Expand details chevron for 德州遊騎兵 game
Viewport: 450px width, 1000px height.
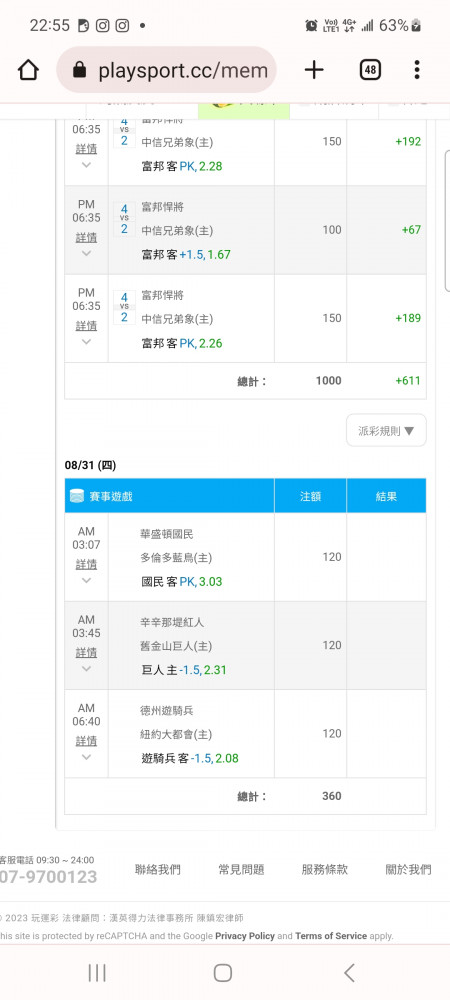click(x=86, y=757)
